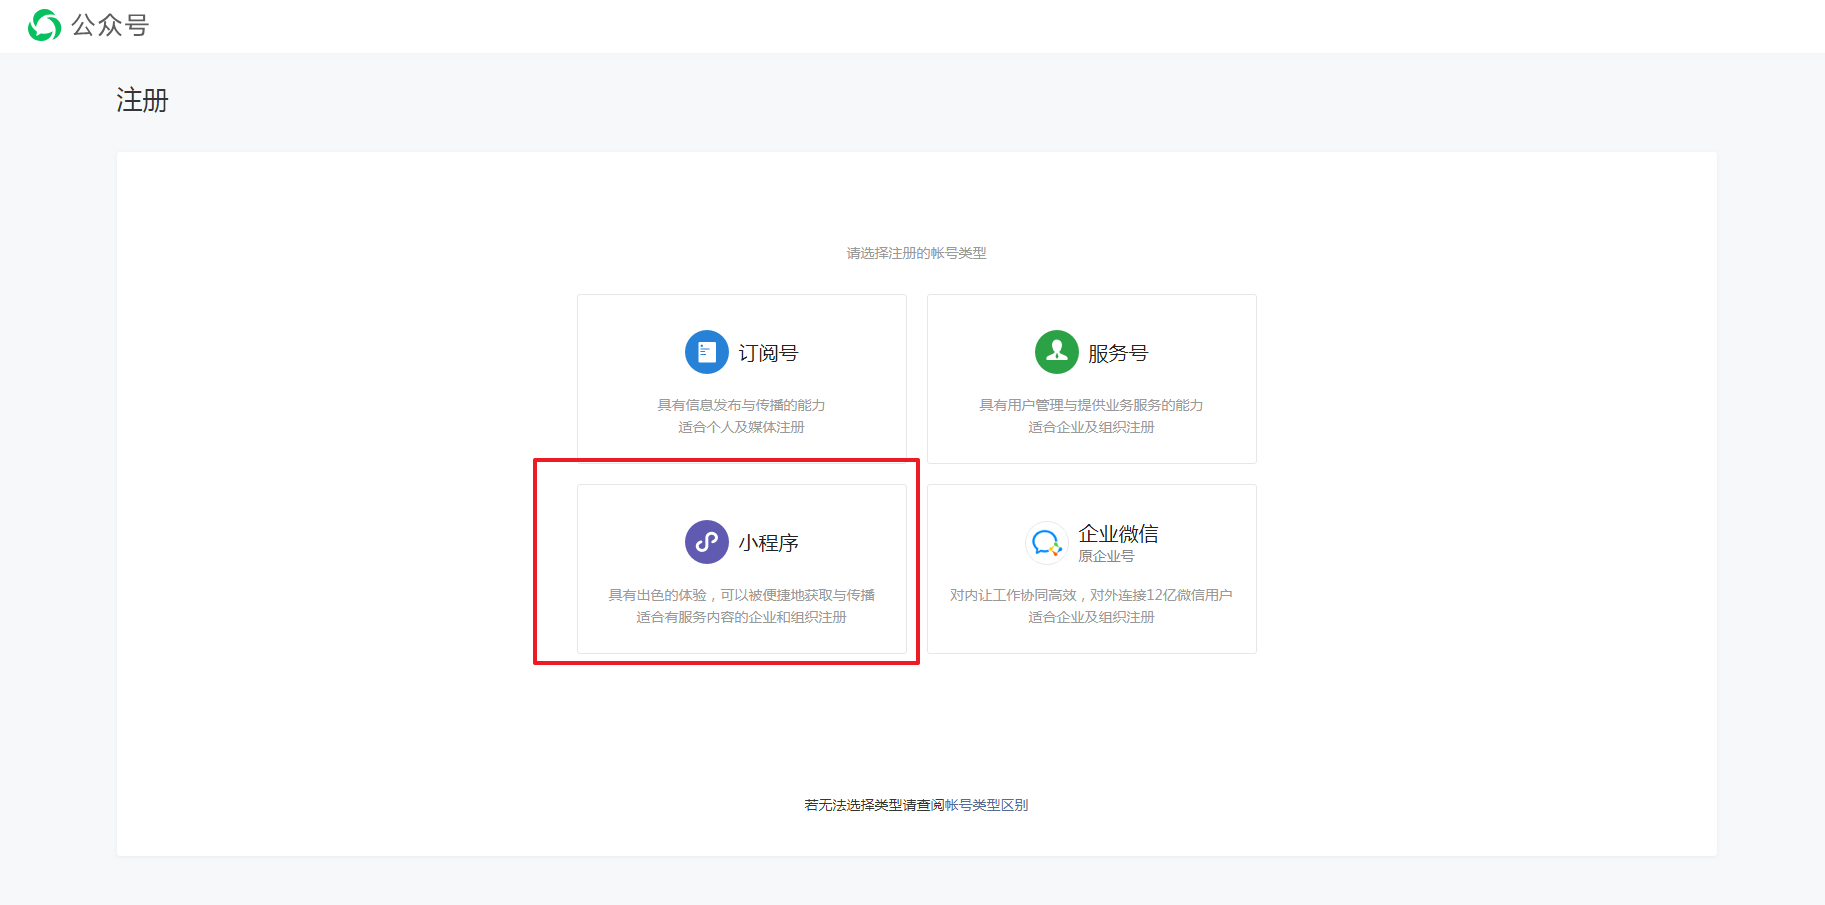Click the blue 订阅号 document icon
Image resolution: width=1825 pixels, height=905 pixels.
(x=707, y=352)
